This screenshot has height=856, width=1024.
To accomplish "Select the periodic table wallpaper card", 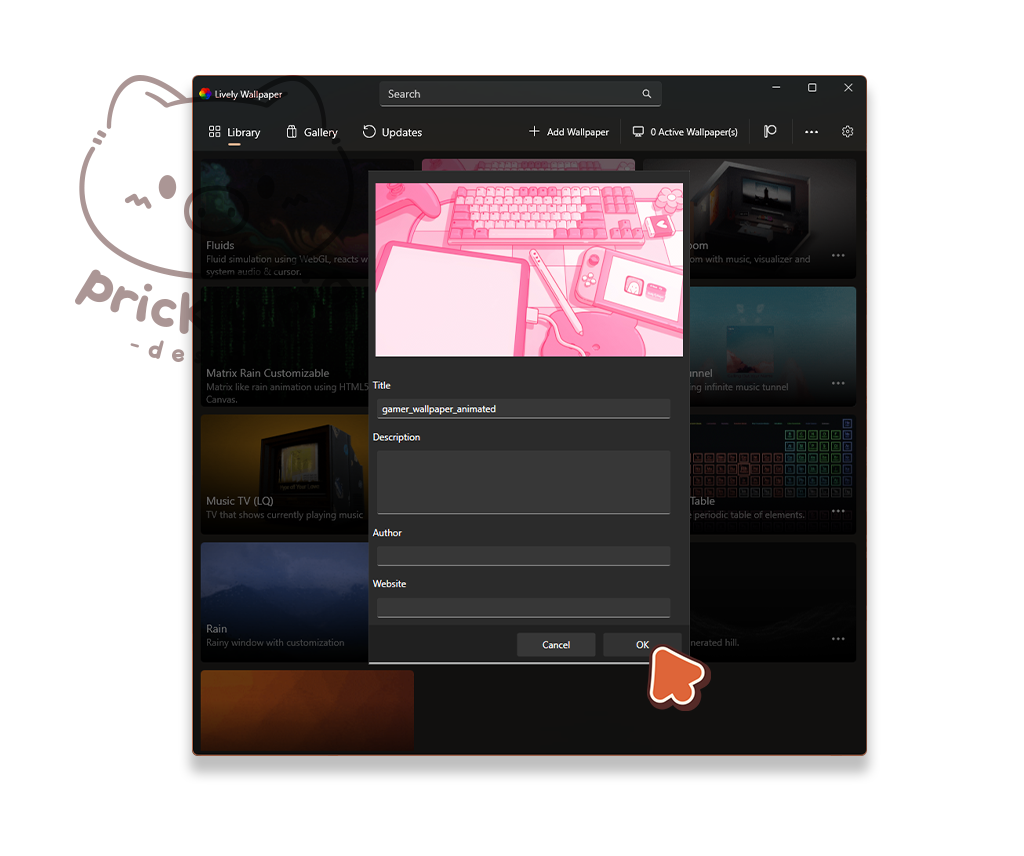I will click(x=773, y=475).
